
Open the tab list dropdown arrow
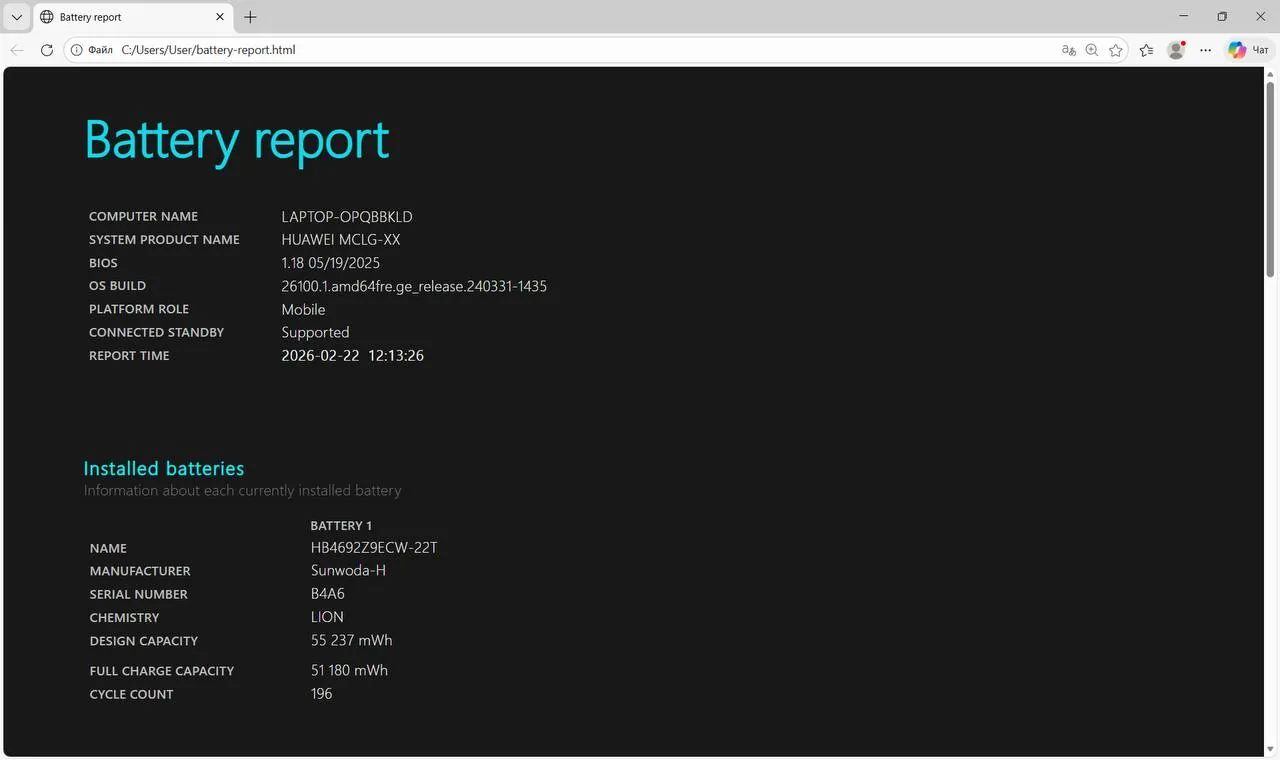tap(16, 17)
